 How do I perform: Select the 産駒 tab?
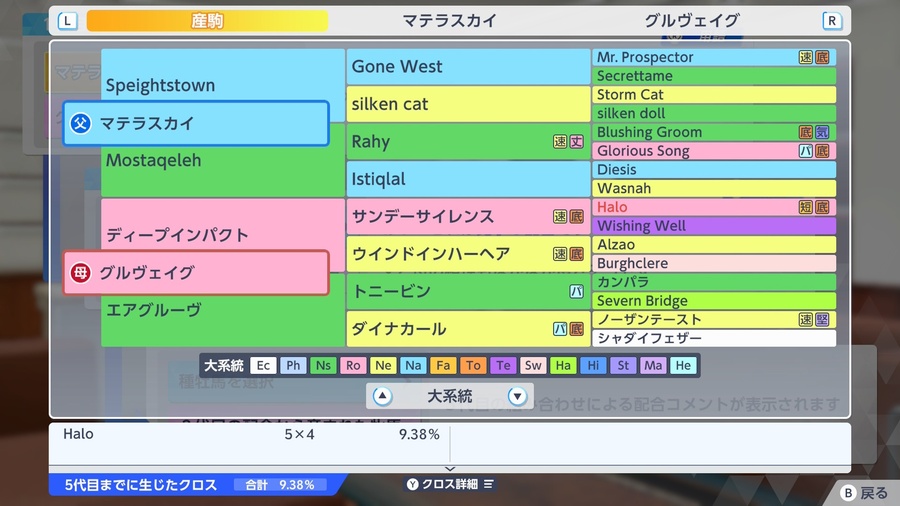(207, 21)
